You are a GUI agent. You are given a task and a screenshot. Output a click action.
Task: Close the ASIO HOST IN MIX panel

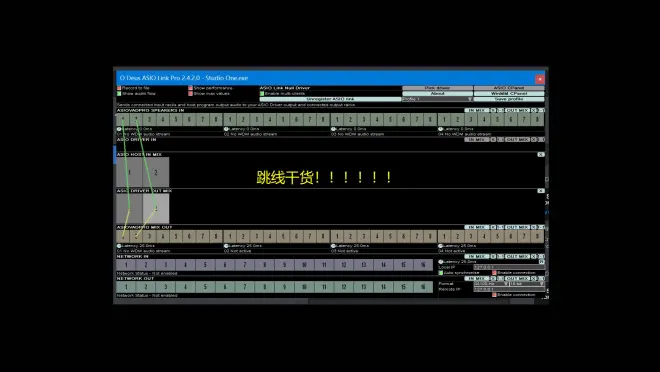click(x=541, y=154)
